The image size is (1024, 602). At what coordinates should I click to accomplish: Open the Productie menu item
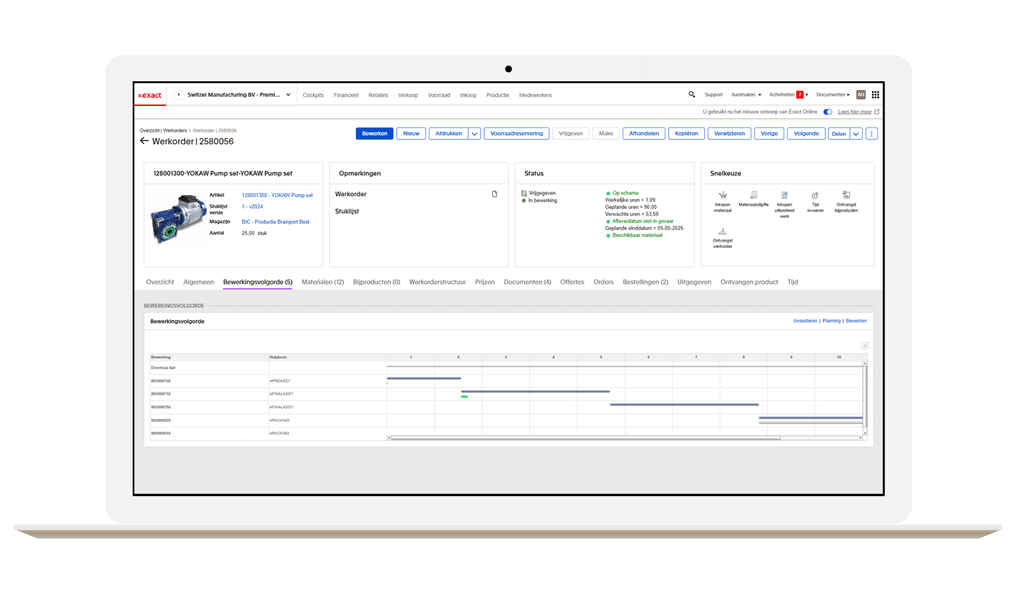coord(497,95)
